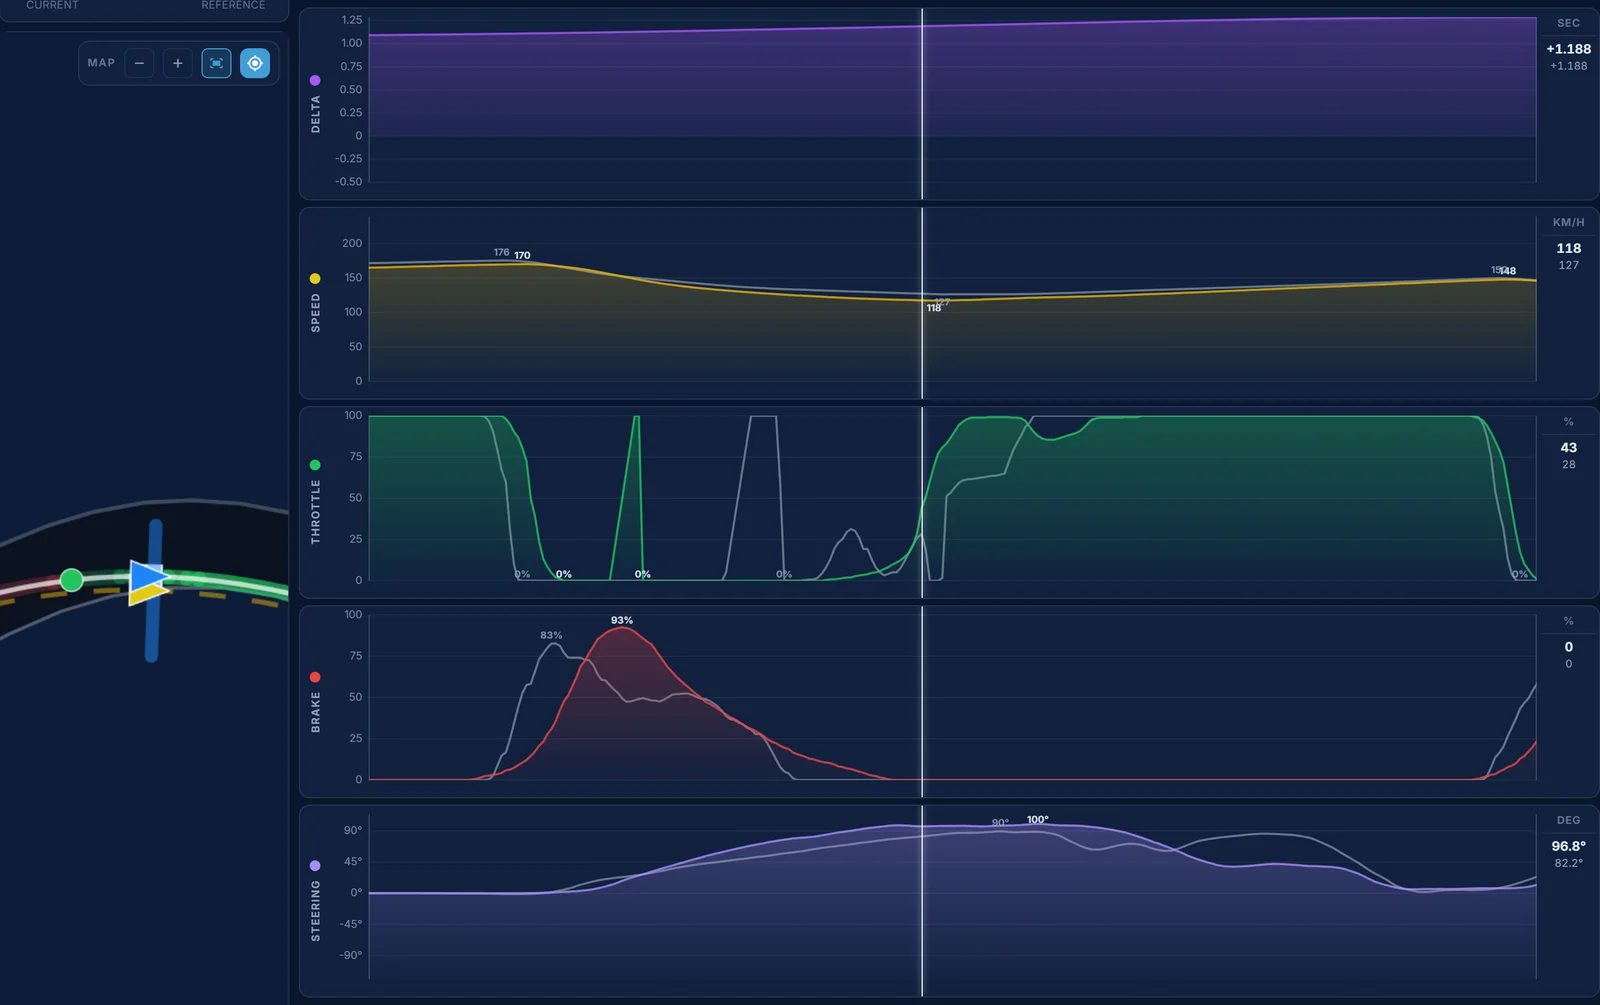Click the 148 speed label at chart end

click(x=1508, y=271)
